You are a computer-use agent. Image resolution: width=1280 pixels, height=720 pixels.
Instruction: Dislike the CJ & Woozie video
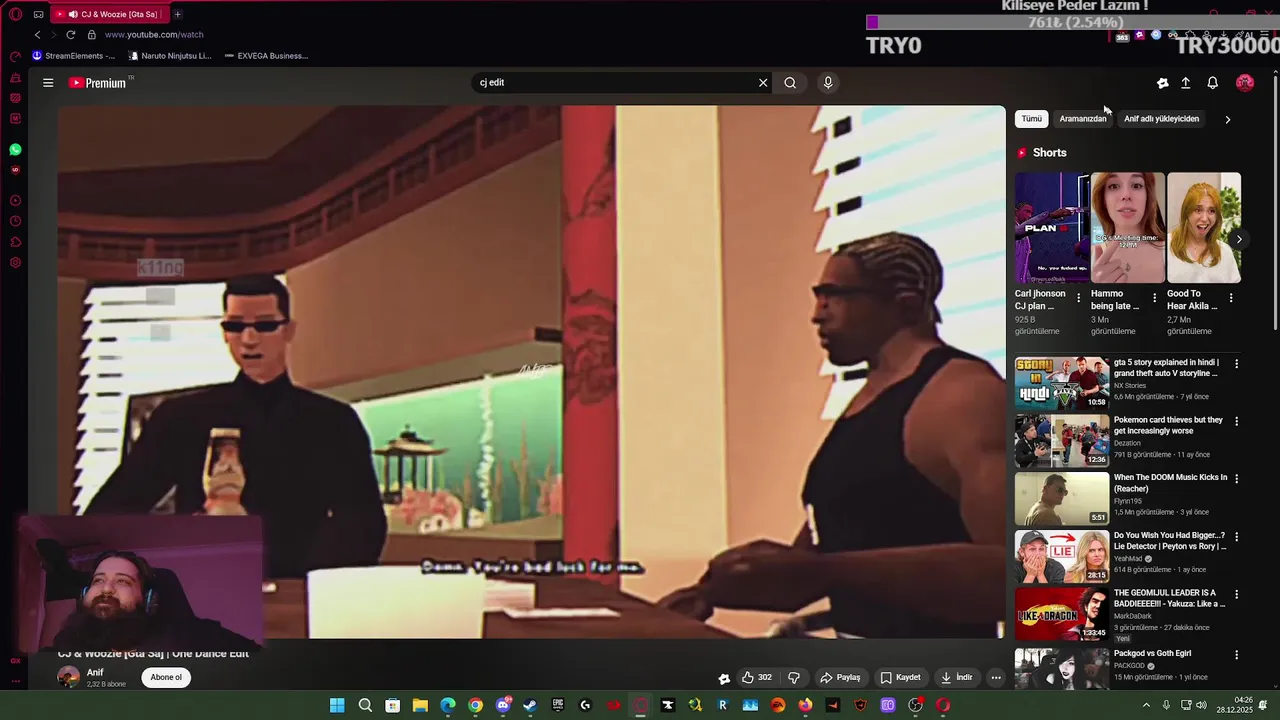coord(794,677)
